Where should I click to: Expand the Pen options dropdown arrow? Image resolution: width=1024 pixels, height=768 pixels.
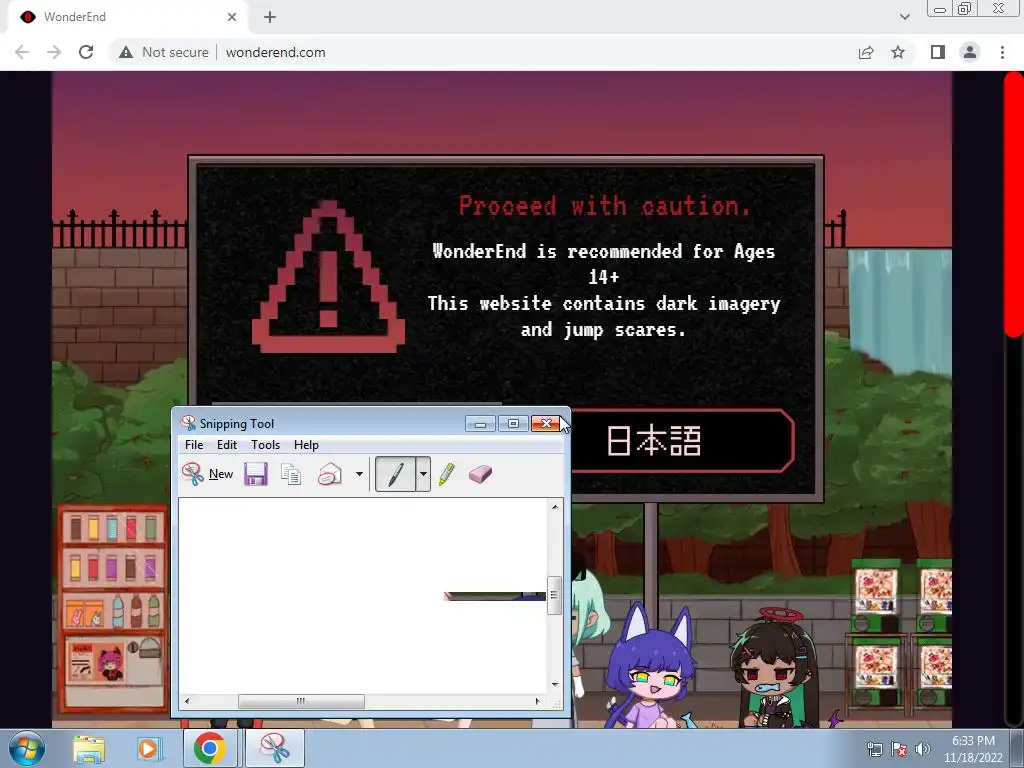(423, 474)
